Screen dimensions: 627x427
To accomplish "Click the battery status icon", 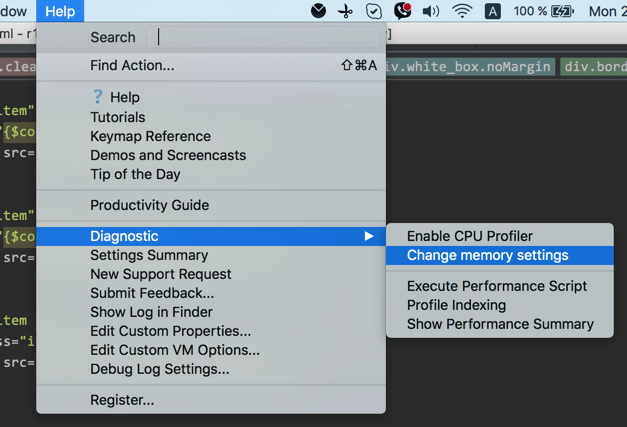I will click(x=562, y=11).
